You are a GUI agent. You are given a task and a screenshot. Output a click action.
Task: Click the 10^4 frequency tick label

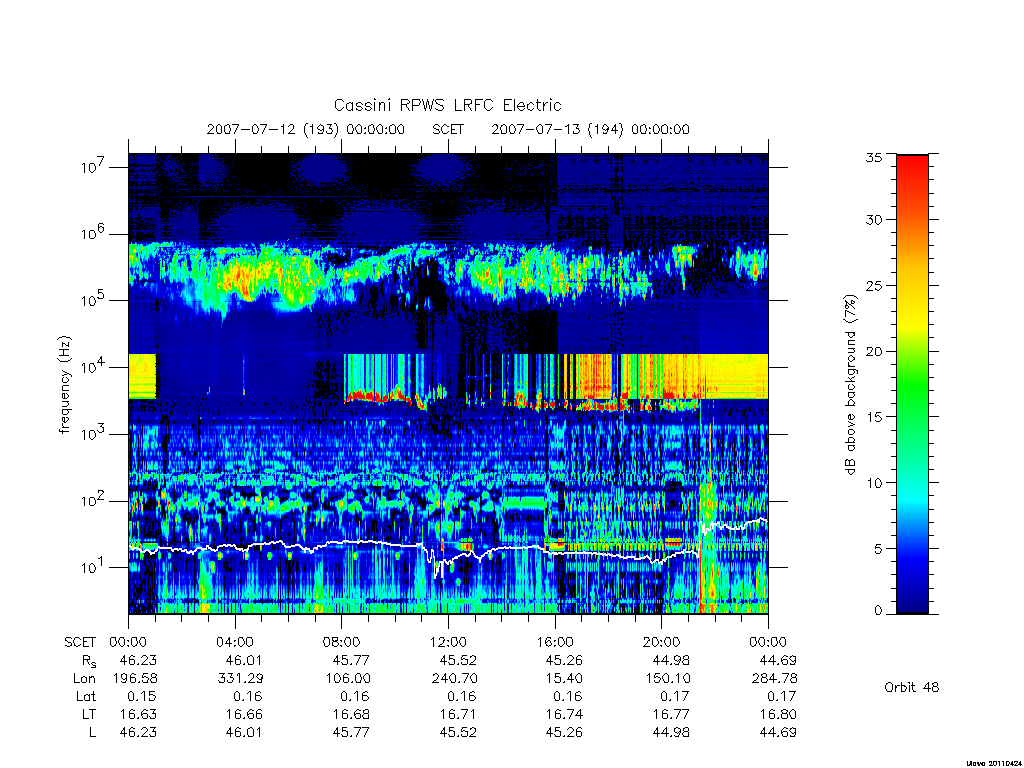(93, 366)
